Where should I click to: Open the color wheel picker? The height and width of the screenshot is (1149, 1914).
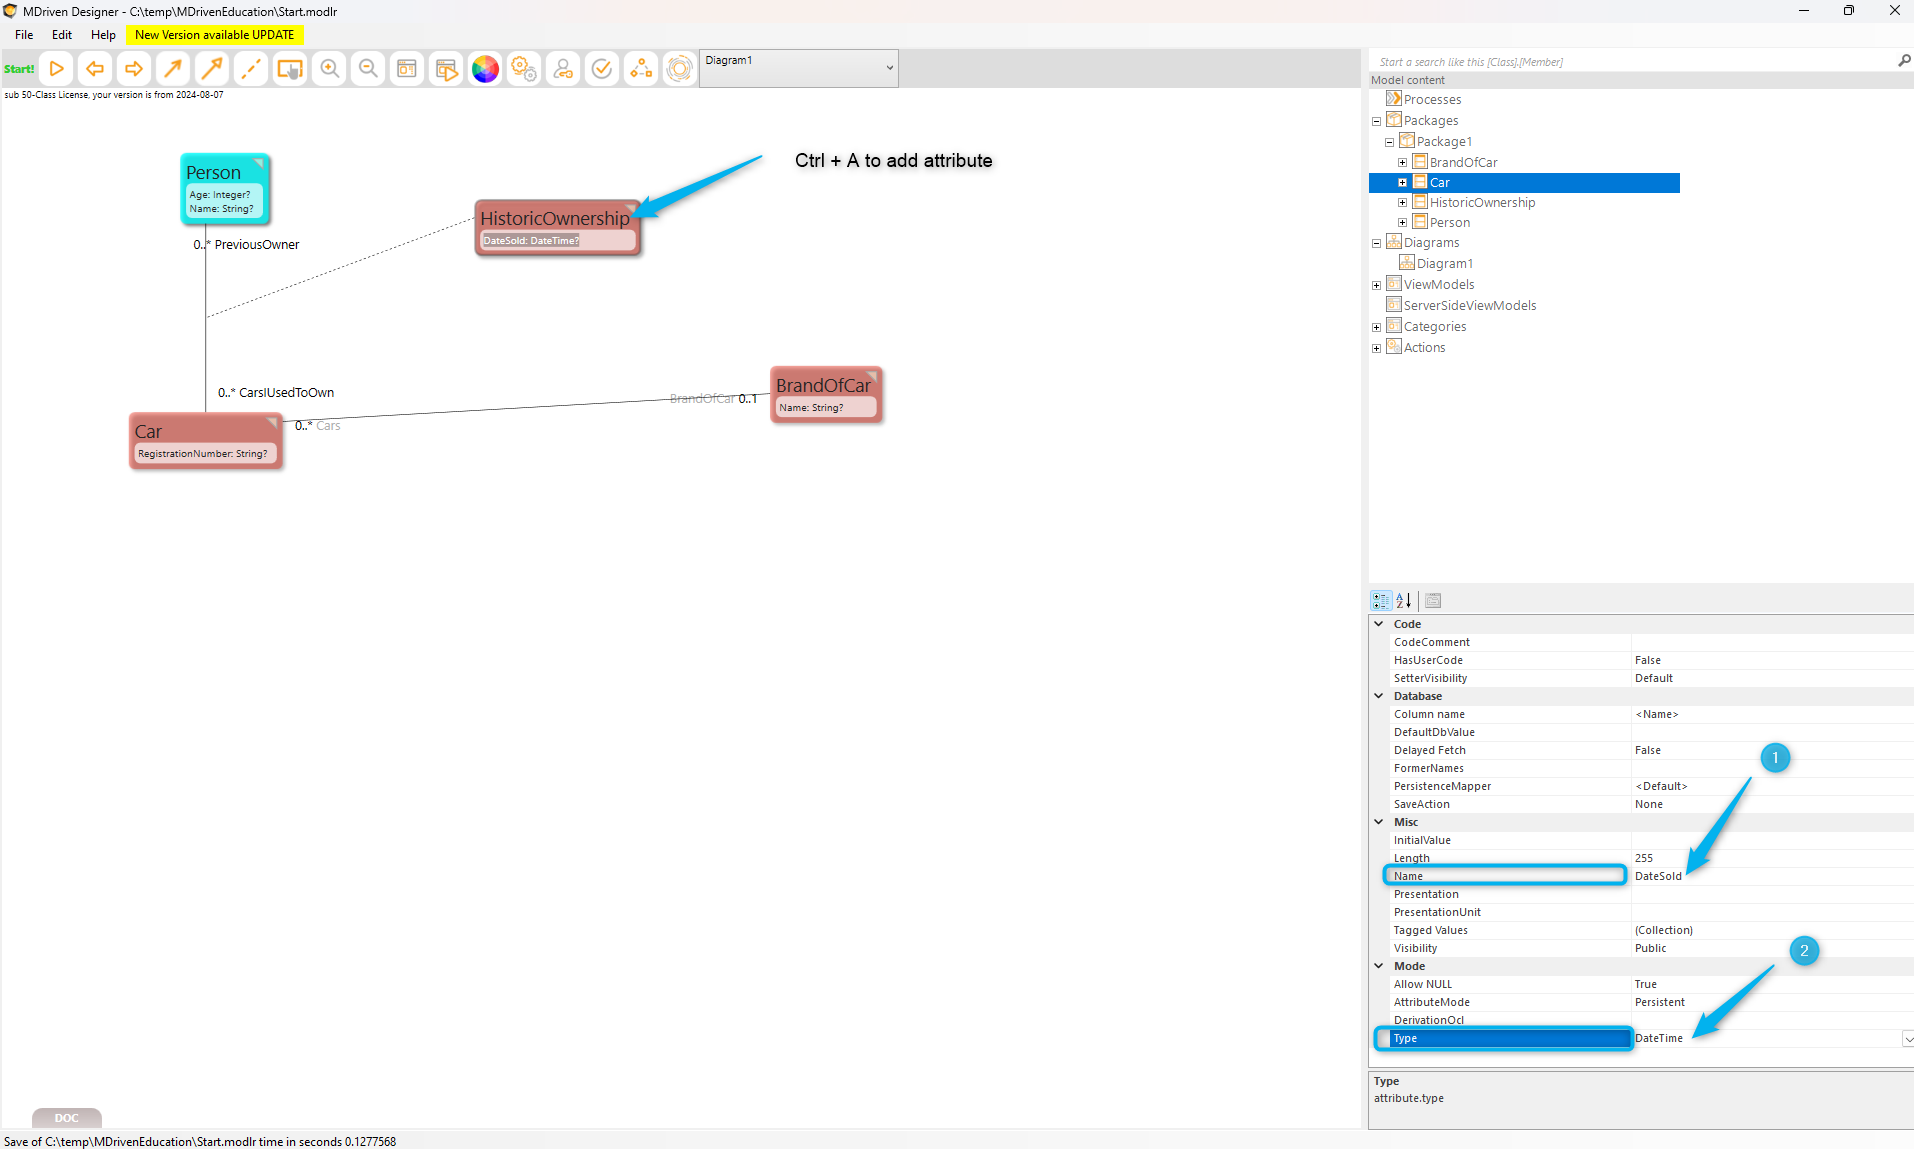[485, 69]
